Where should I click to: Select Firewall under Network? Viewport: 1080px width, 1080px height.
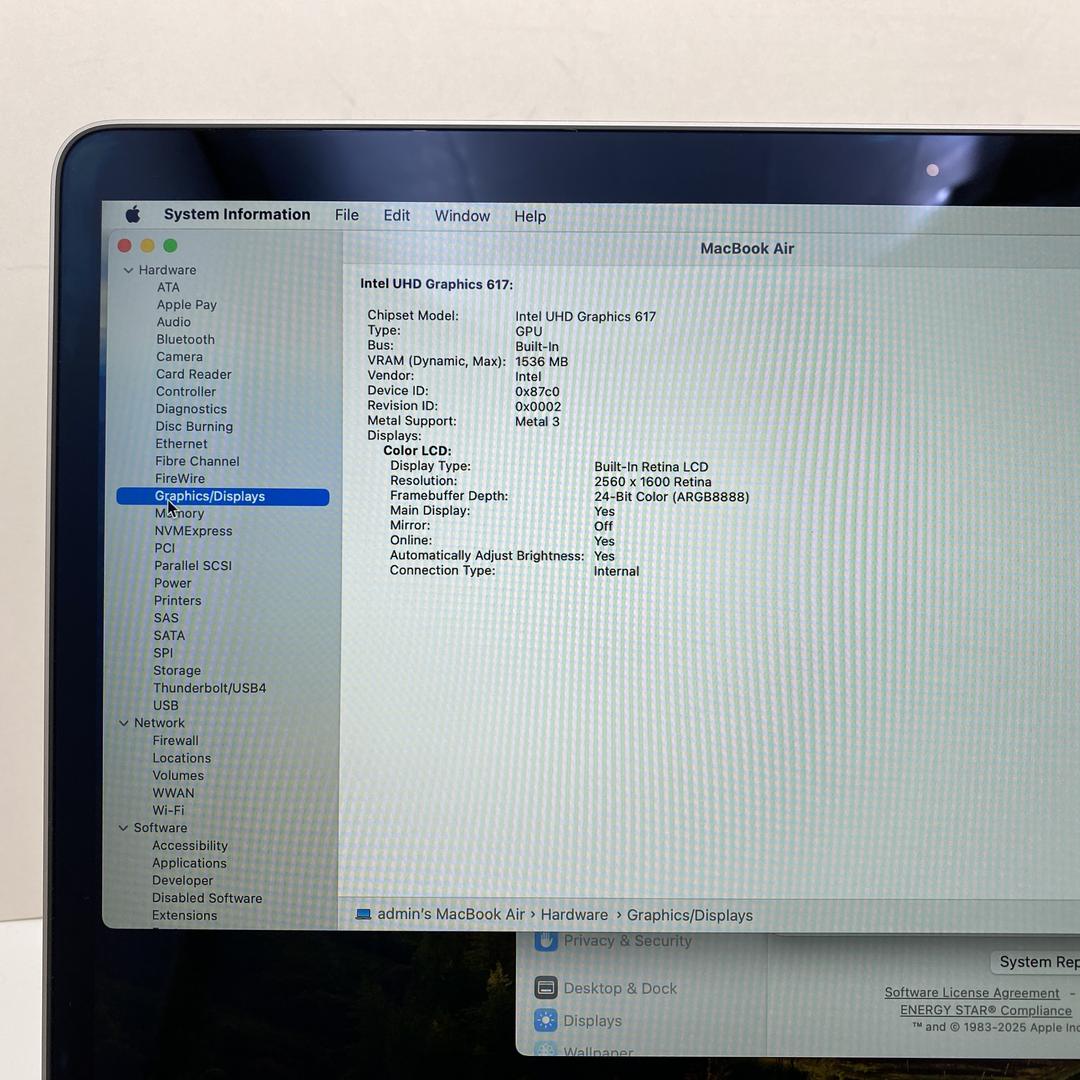pyautogui.click(x=176, y=740)
